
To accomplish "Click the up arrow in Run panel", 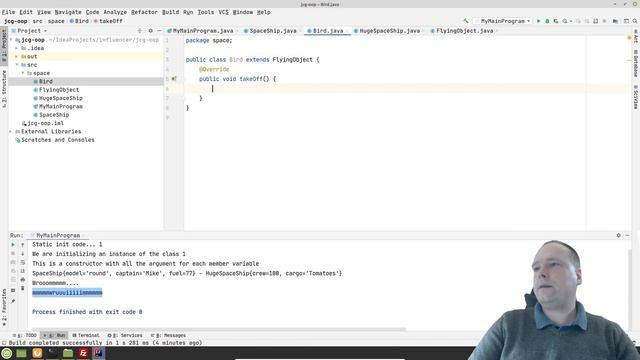I will 22,244.
